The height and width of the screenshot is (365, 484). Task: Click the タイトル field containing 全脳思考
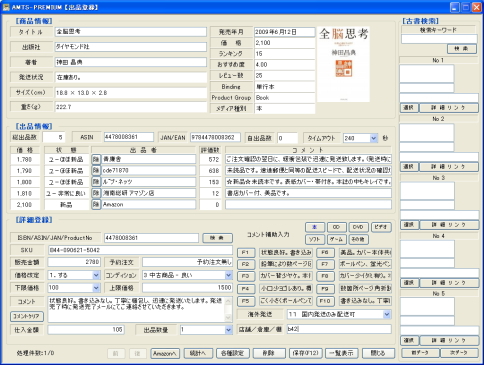coord(131,32)
